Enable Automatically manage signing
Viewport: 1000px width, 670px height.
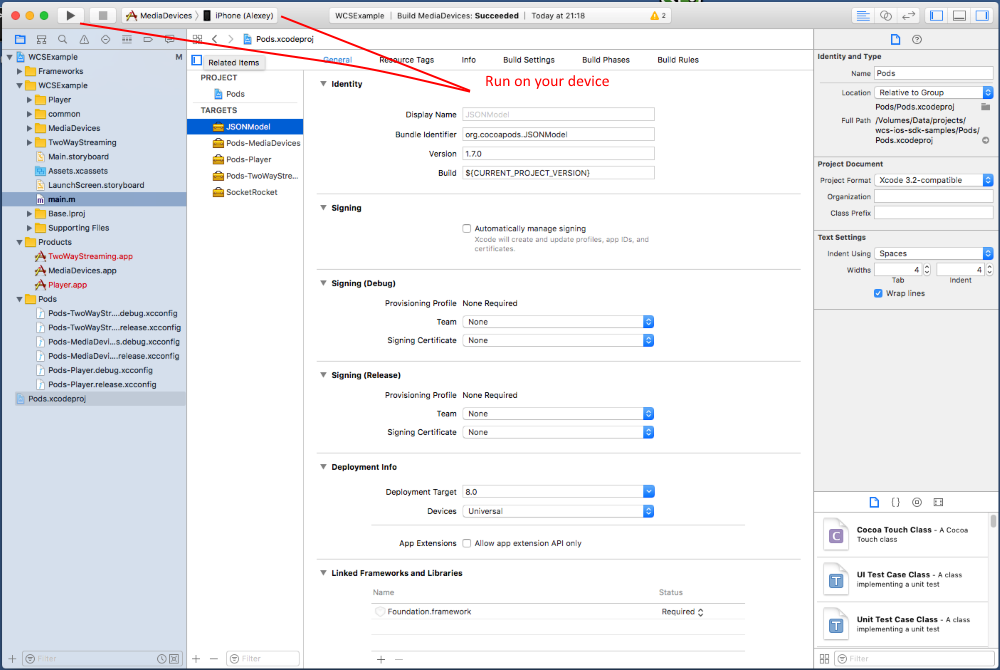(x=467, y=229)
